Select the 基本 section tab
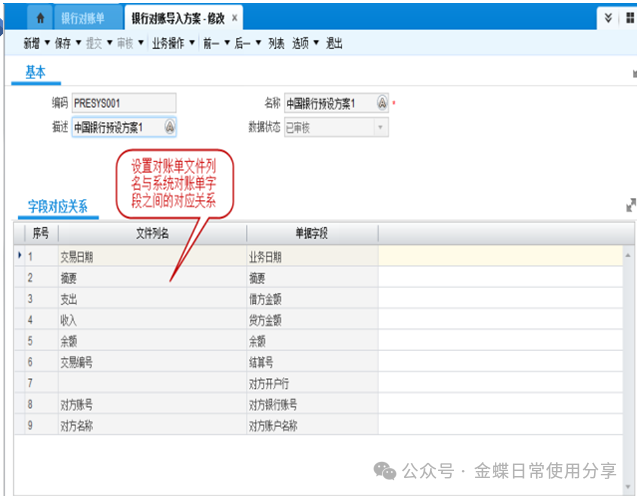Viewport: 637px width, 496px height. (x=35, y=72)
